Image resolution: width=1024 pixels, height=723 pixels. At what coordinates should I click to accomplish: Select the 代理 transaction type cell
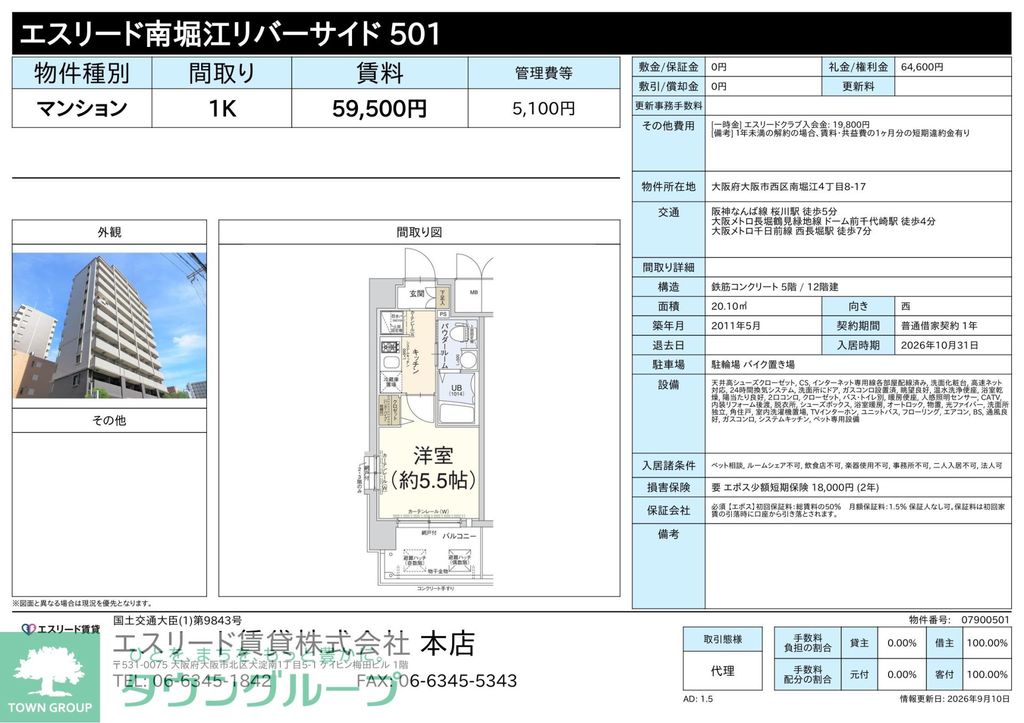(723, 671)
